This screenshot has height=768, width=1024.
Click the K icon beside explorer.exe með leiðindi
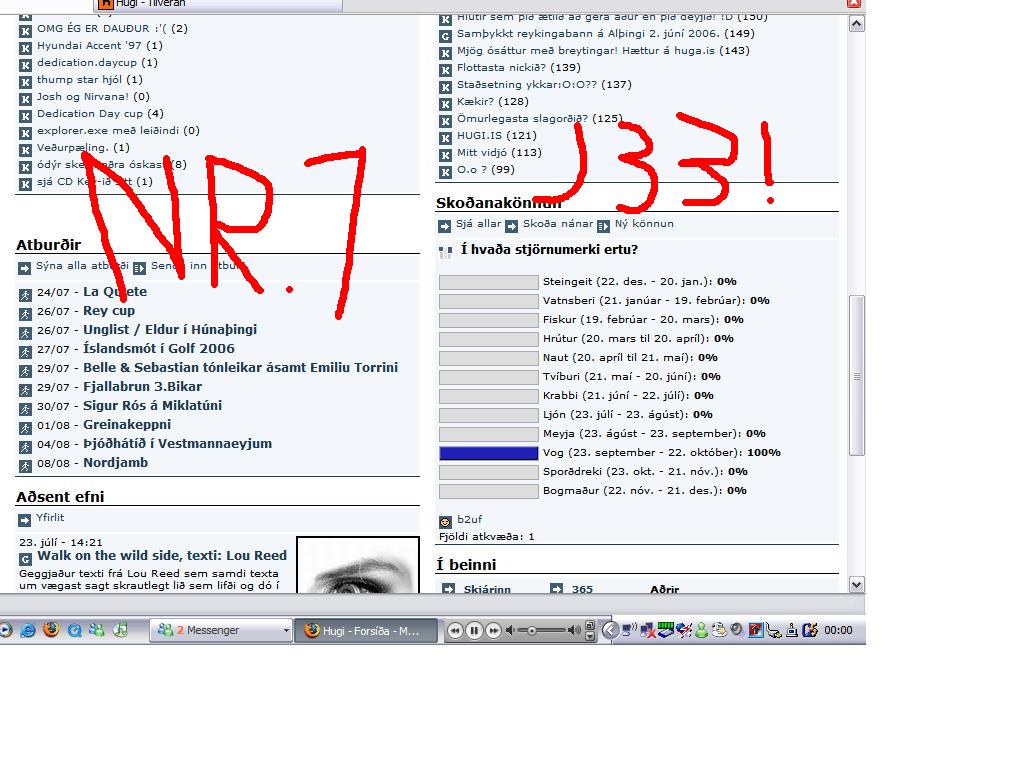25,133
